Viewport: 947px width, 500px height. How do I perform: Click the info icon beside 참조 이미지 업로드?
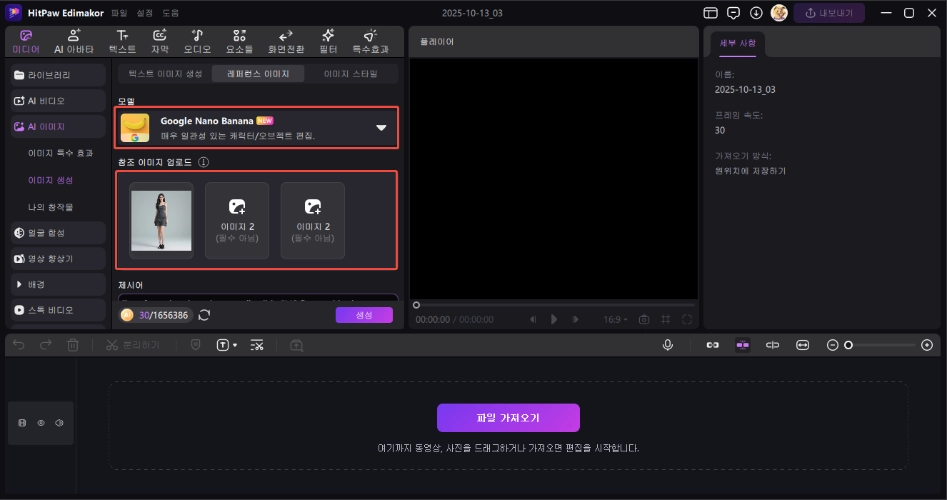click(x=204, y=162)
